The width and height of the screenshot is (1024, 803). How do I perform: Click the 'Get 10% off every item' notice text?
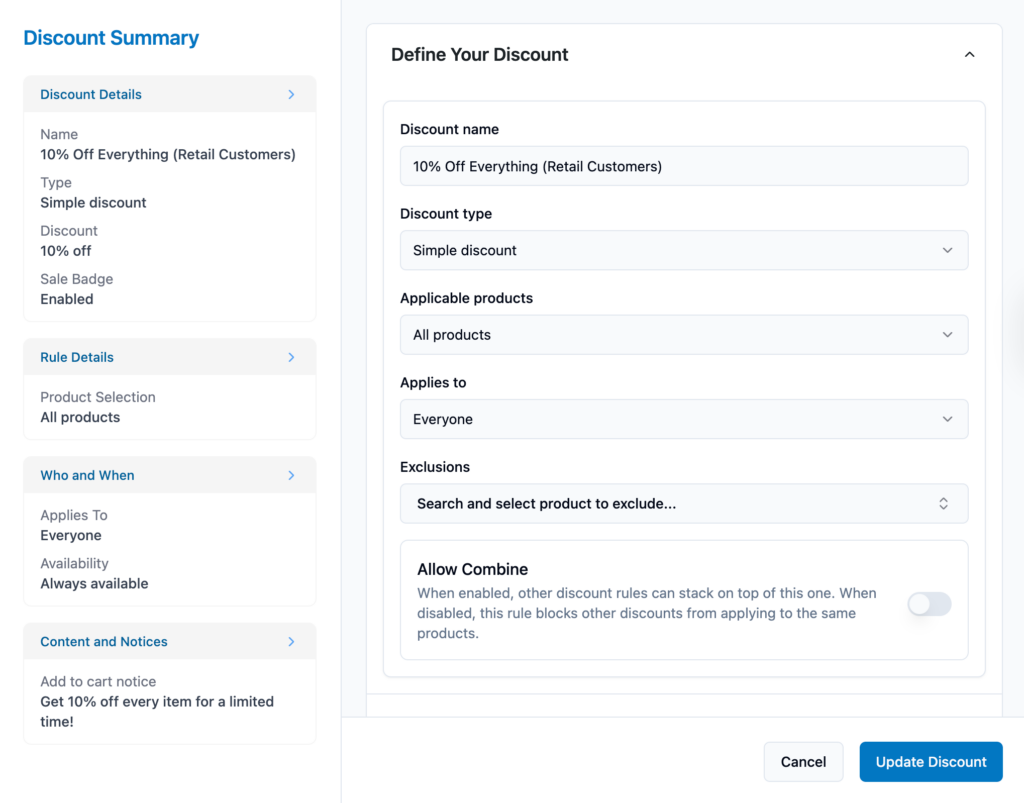[157, 712]
